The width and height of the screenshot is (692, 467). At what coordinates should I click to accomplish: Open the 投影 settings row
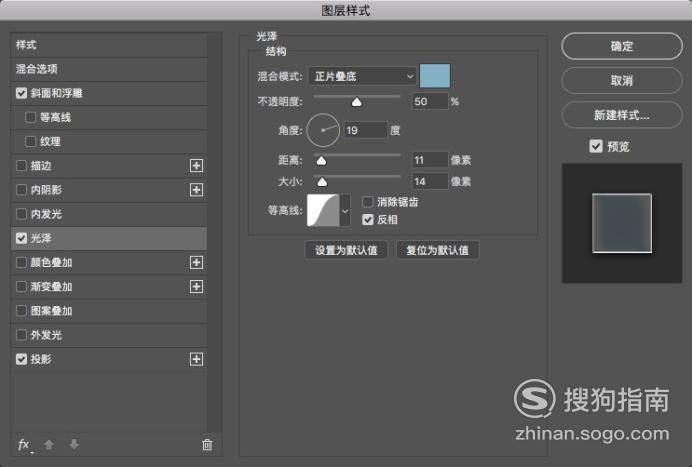coord(109,359)
